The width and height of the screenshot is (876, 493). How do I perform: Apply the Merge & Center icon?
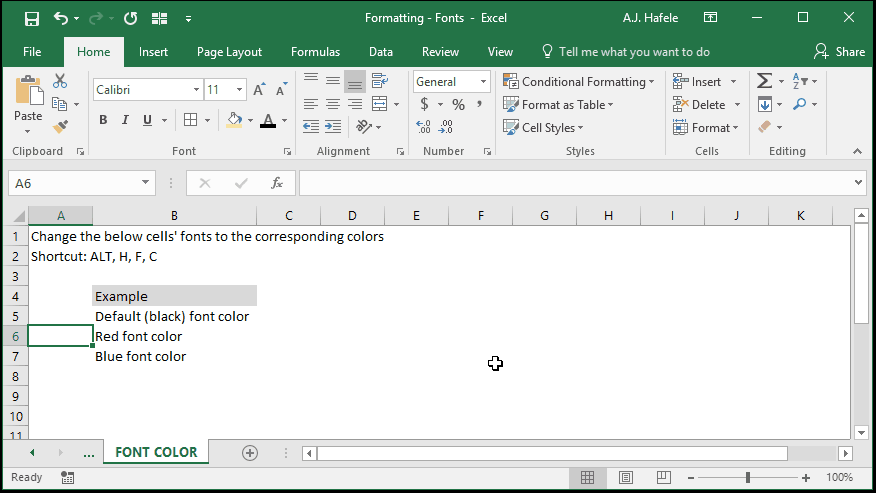click(x=379, y=104)
